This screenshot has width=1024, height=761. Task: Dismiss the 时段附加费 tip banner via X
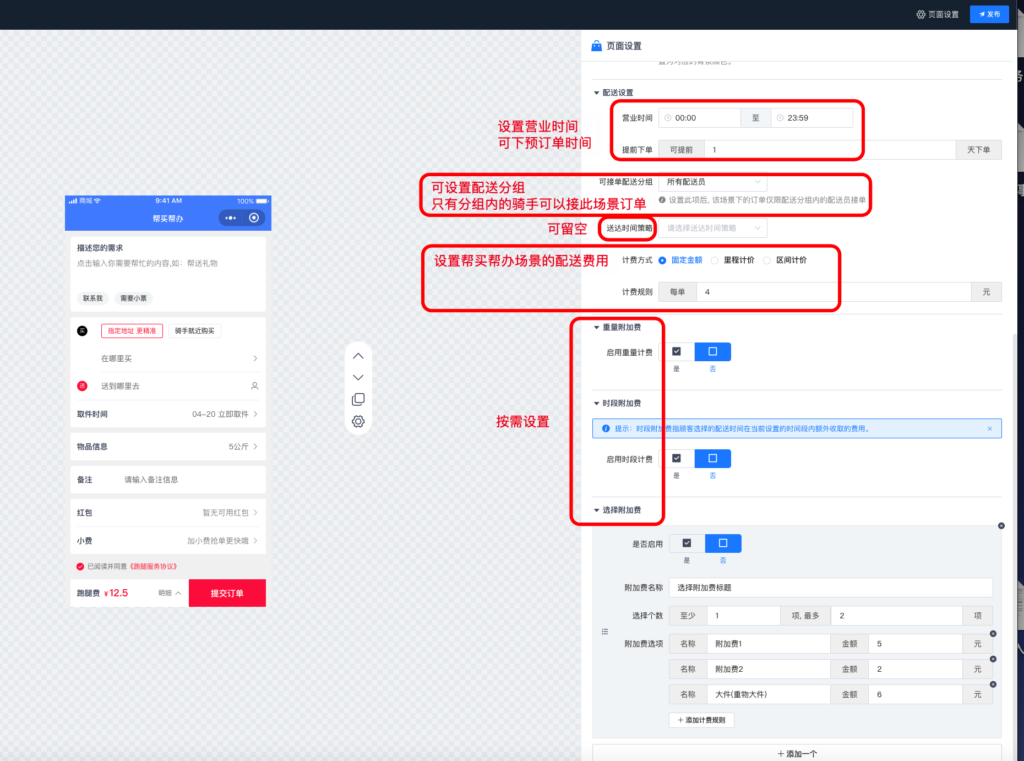click(989, 428)
